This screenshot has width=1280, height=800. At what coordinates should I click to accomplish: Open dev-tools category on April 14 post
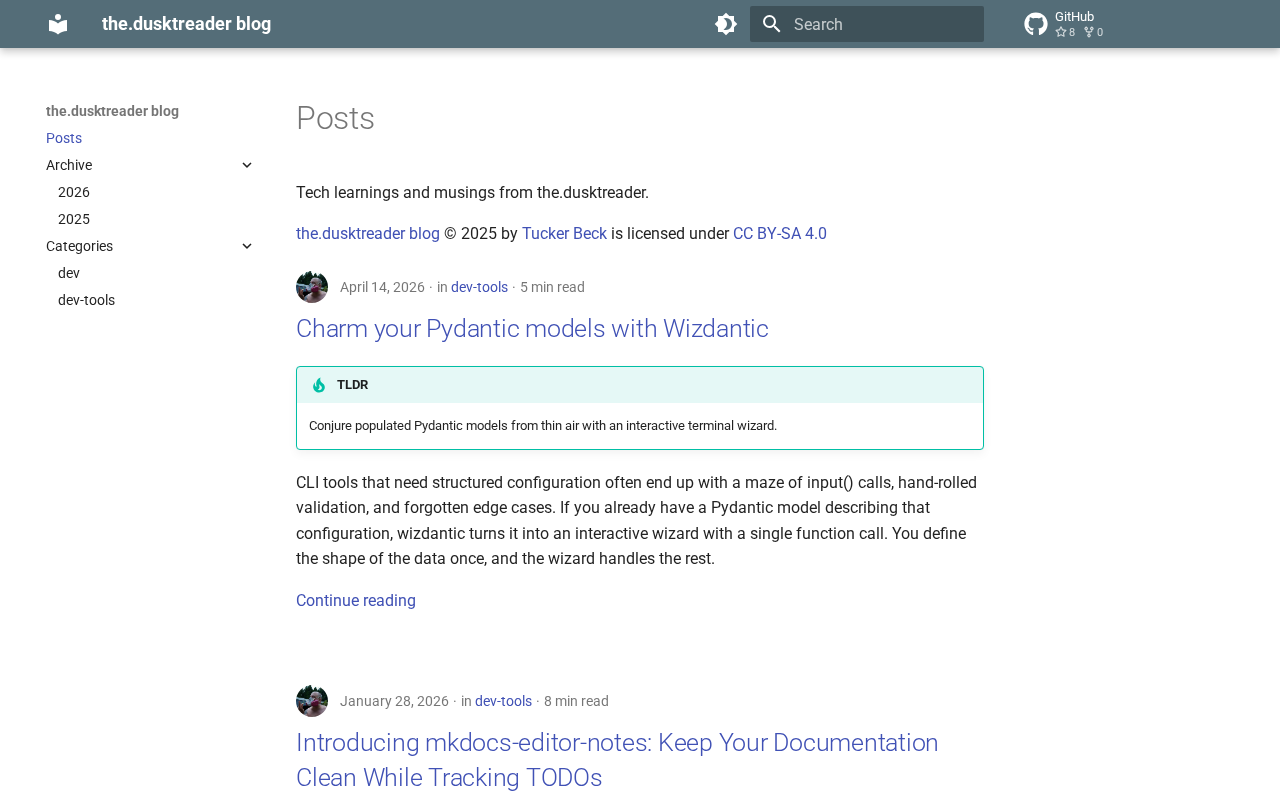click(479, 287)
